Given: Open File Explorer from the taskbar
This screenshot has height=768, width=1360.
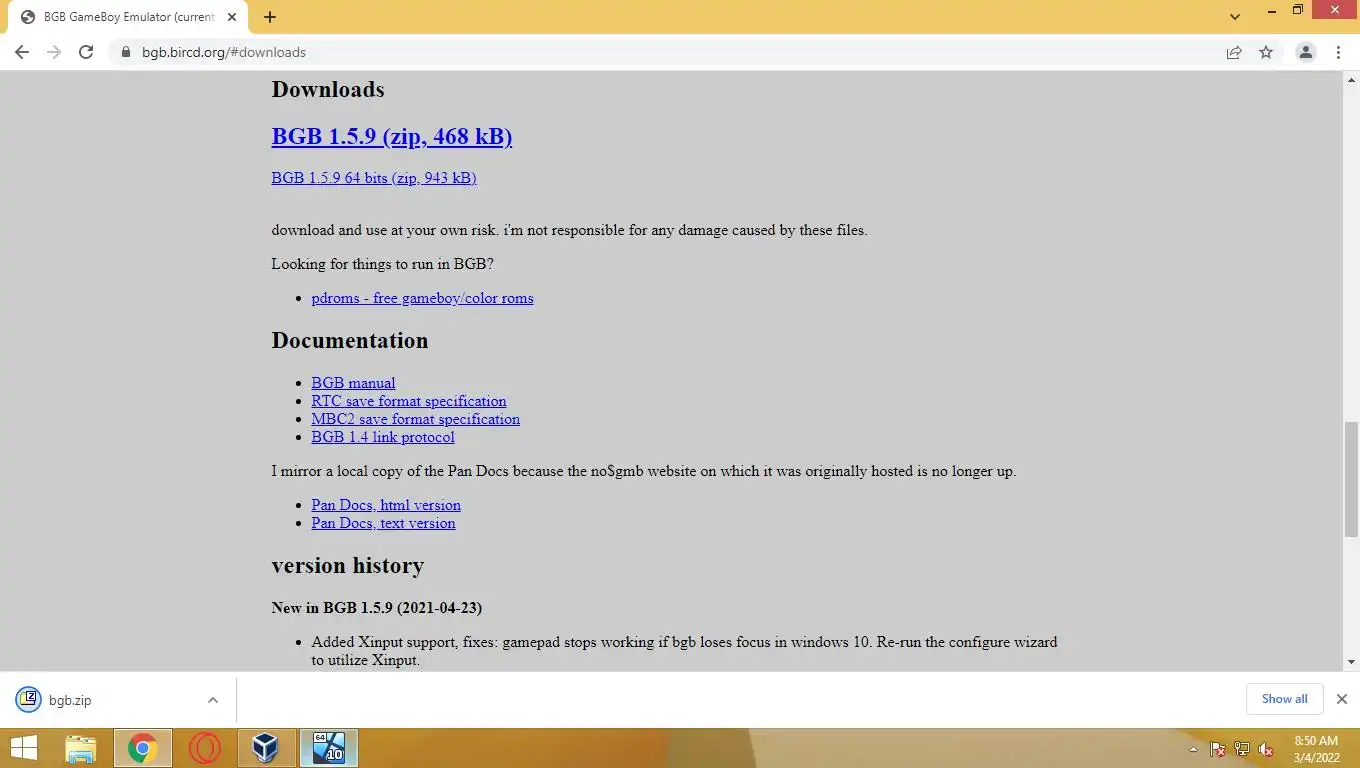Looking at the screenshot, I should pyautogui.click(x=80, y=748).
